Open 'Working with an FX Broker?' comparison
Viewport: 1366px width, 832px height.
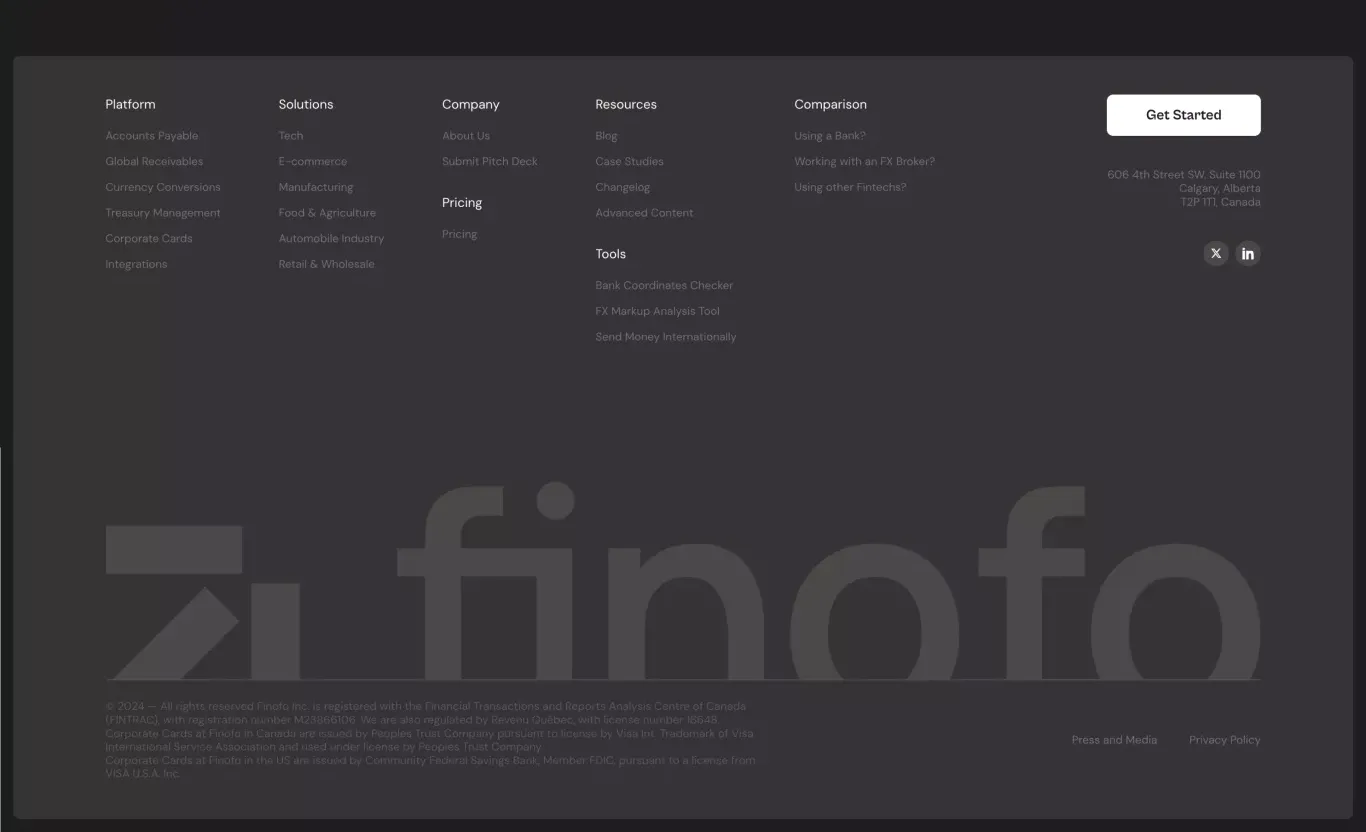click(865, 162)
